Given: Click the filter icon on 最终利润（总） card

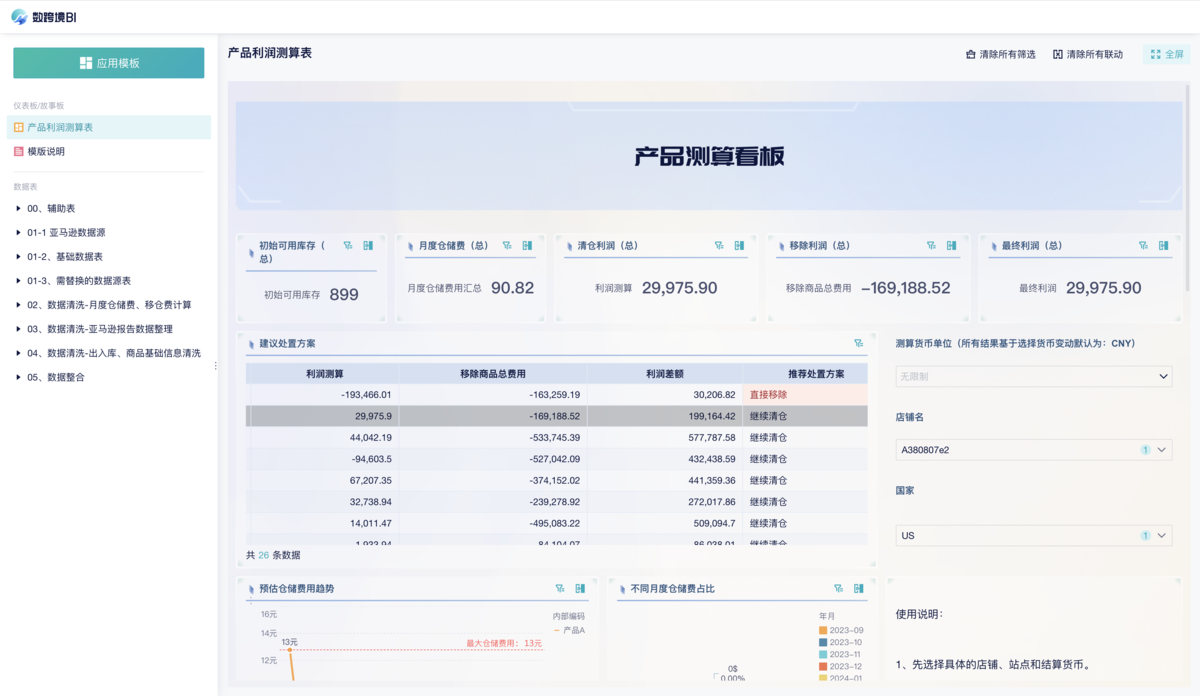Looking at the screenshot, I should [1141, 244].
